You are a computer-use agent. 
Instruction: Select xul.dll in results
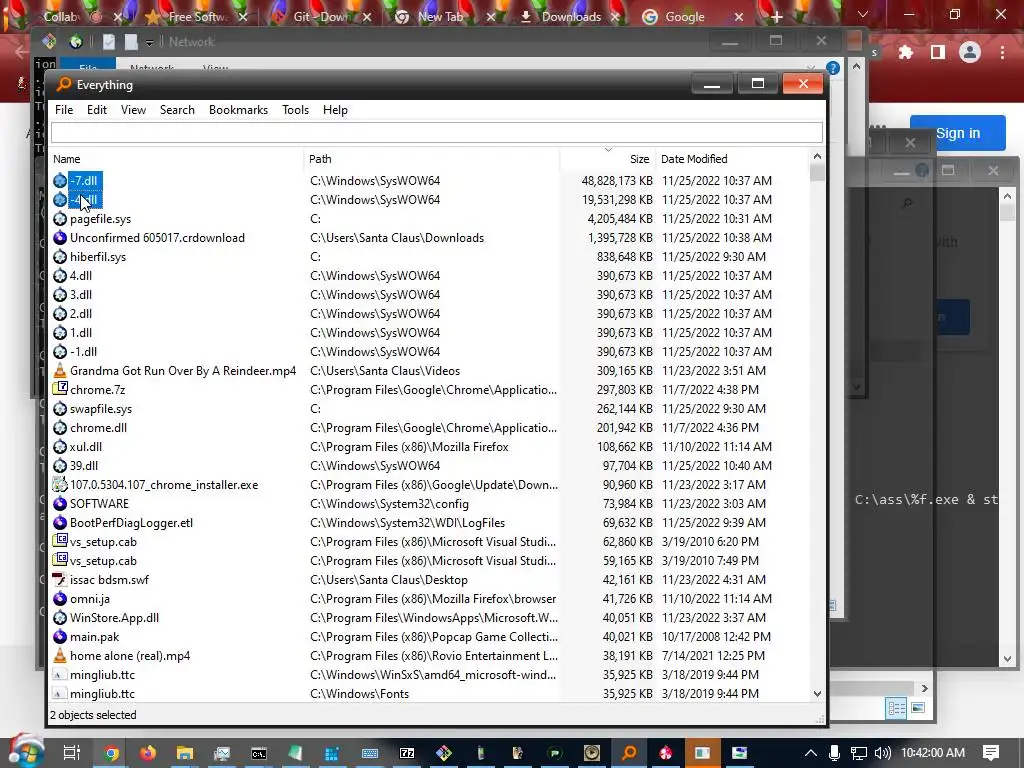click(x=429, y=447)
